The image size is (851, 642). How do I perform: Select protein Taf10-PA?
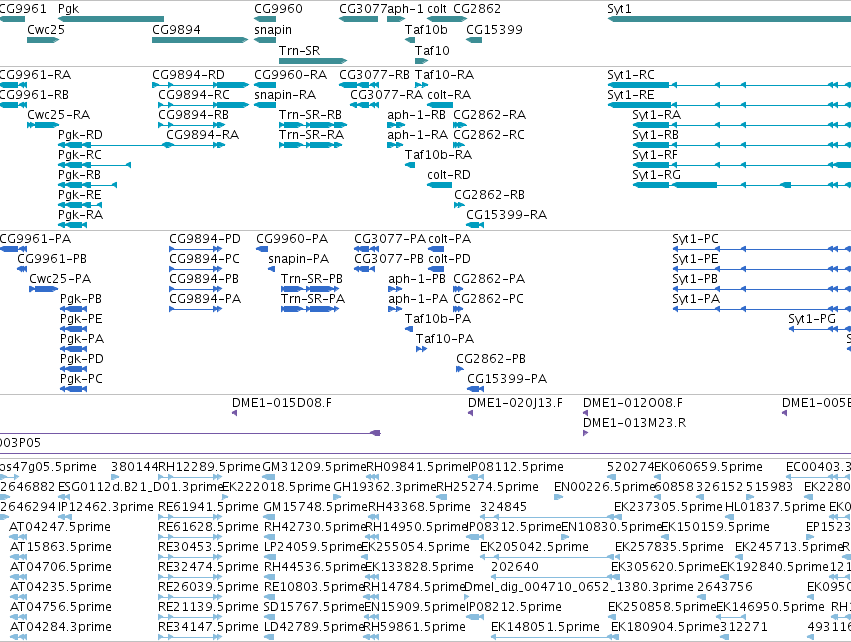(421, 349)
